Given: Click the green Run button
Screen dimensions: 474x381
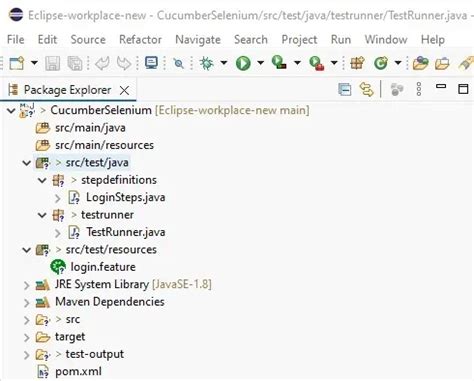Looking at the screenshot, I should pyautogui.click(x=243, y=63).
